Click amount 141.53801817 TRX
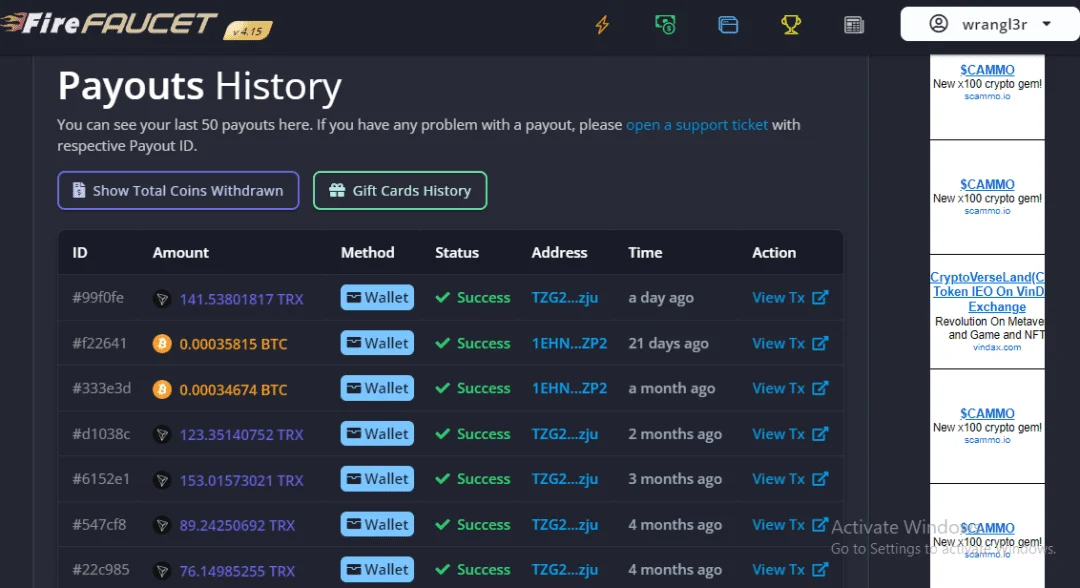The width and height of the screenshot is (1080, 588). (x=241, y=299)
